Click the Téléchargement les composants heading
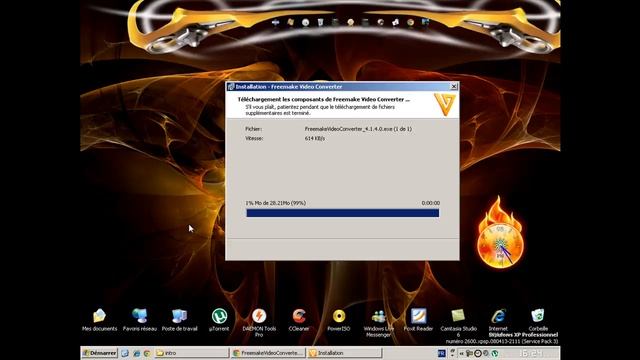640x360 pixels. pos(324,99)
